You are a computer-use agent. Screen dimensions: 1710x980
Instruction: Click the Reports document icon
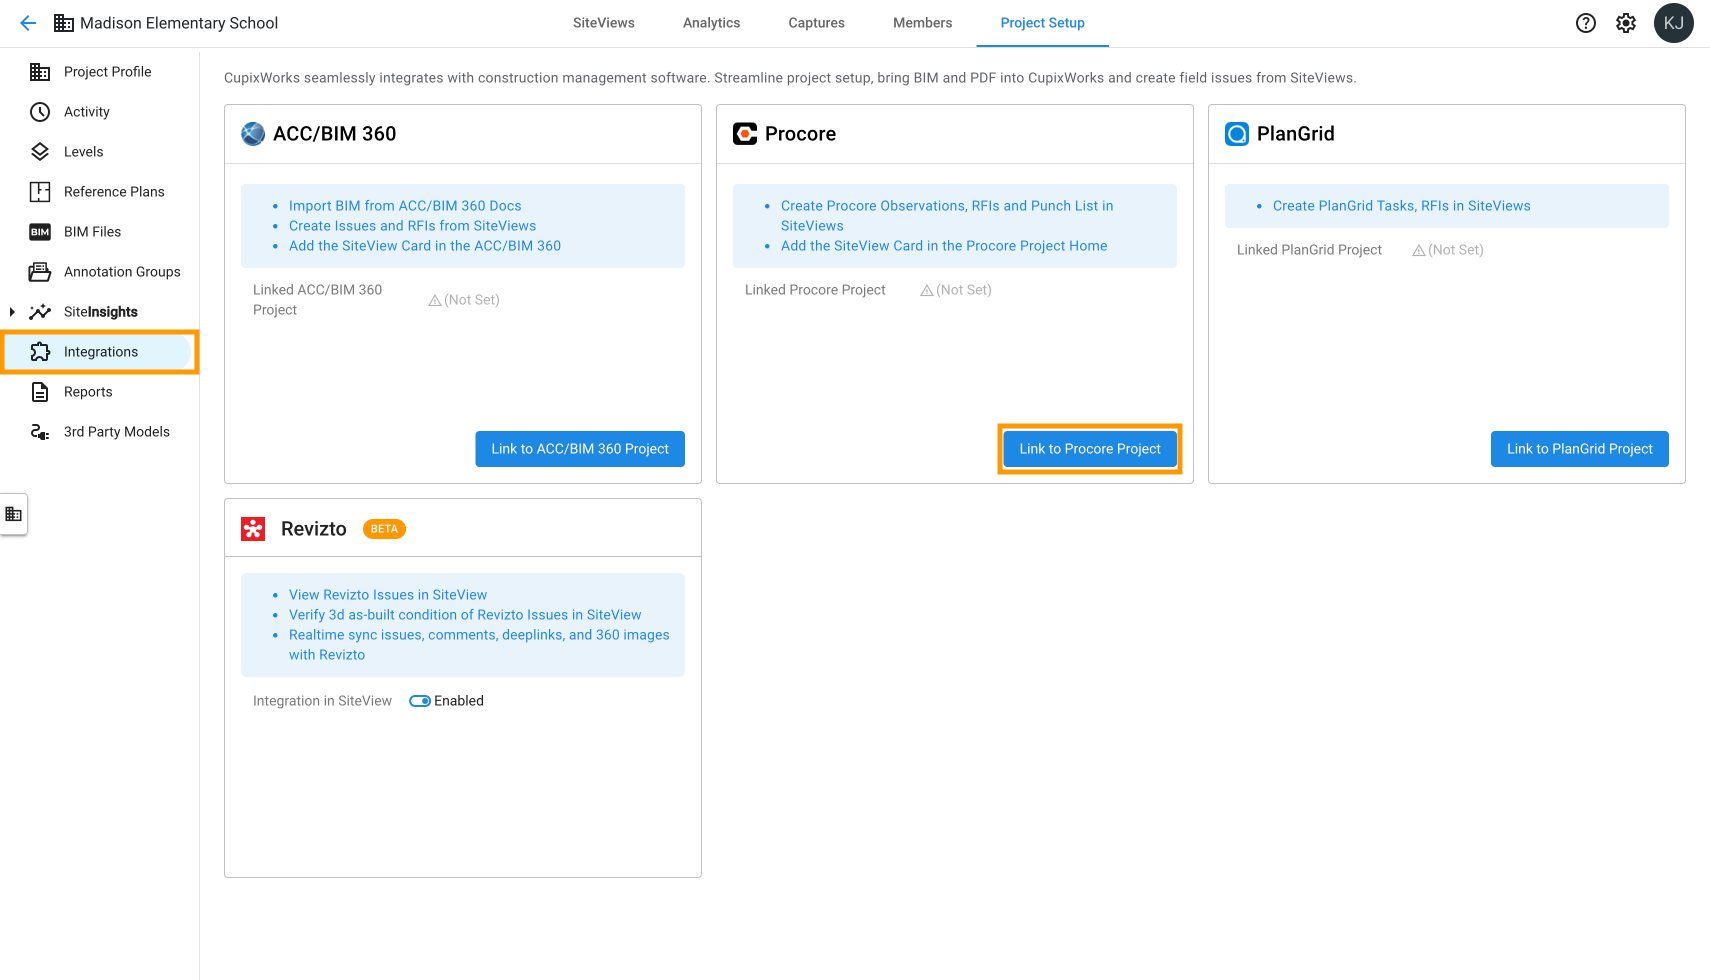coord(40,392)
